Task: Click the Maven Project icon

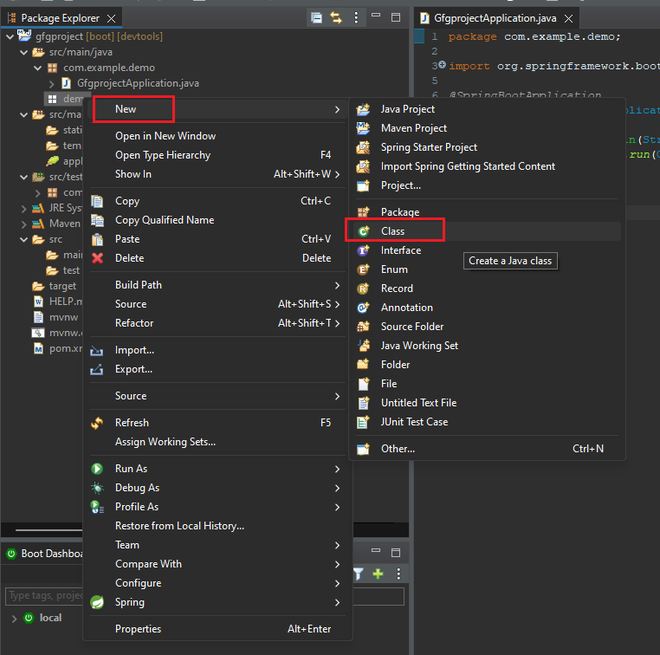Action: pos(363,128)
